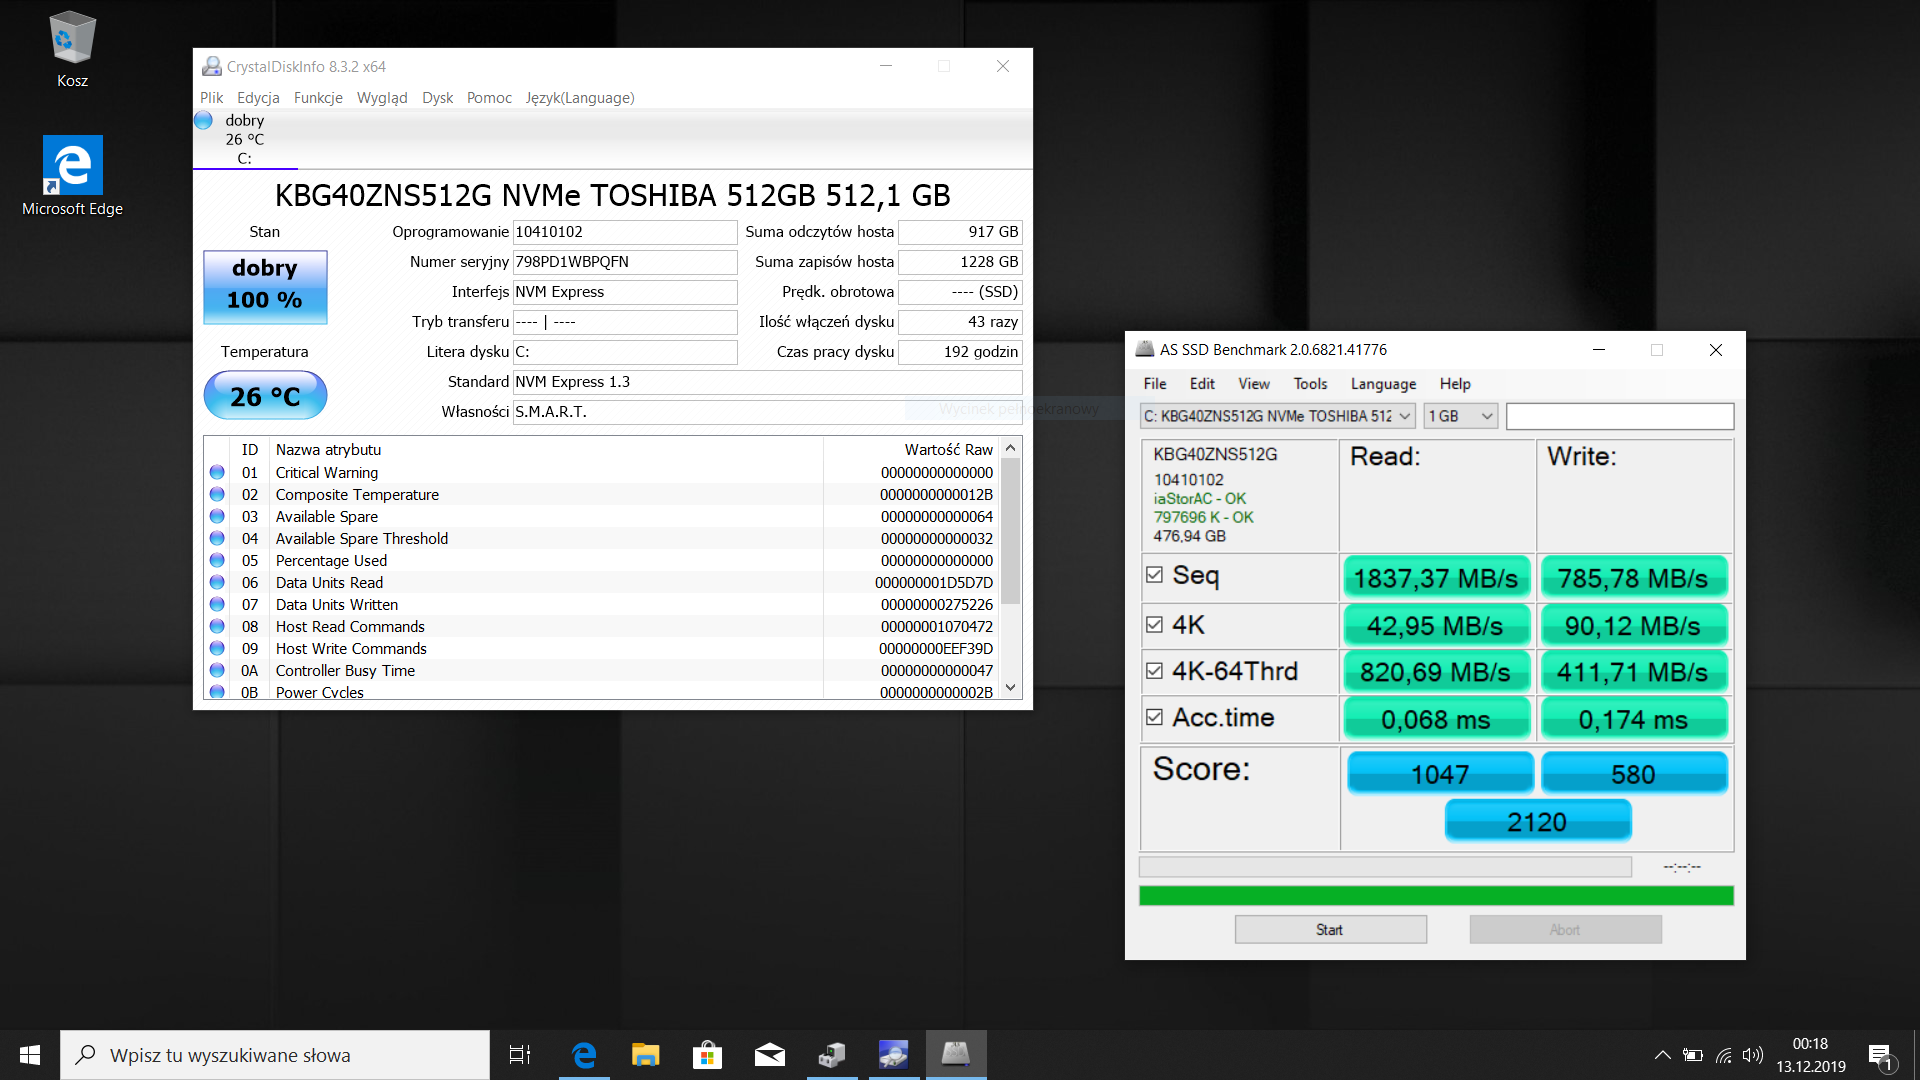
Task: Launch Microsoft Store from the taskbar
Action: click(x=707, y=1055)
